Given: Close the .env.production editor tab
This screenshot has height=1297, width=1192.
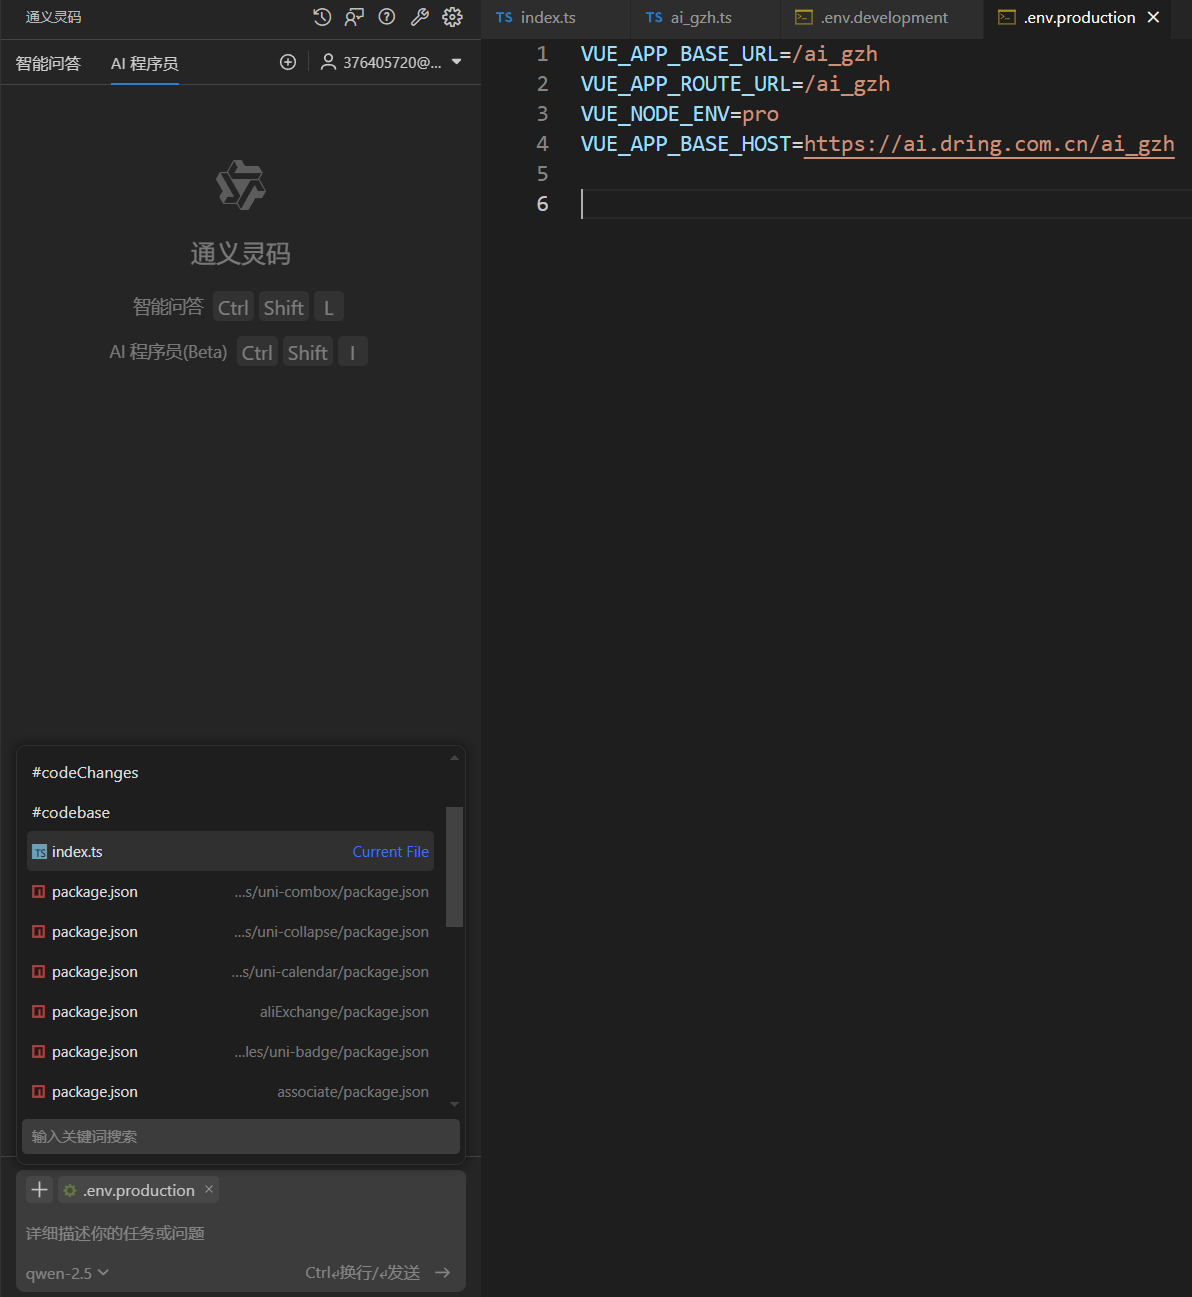Looking at the screenshot, I should 1153,18.
